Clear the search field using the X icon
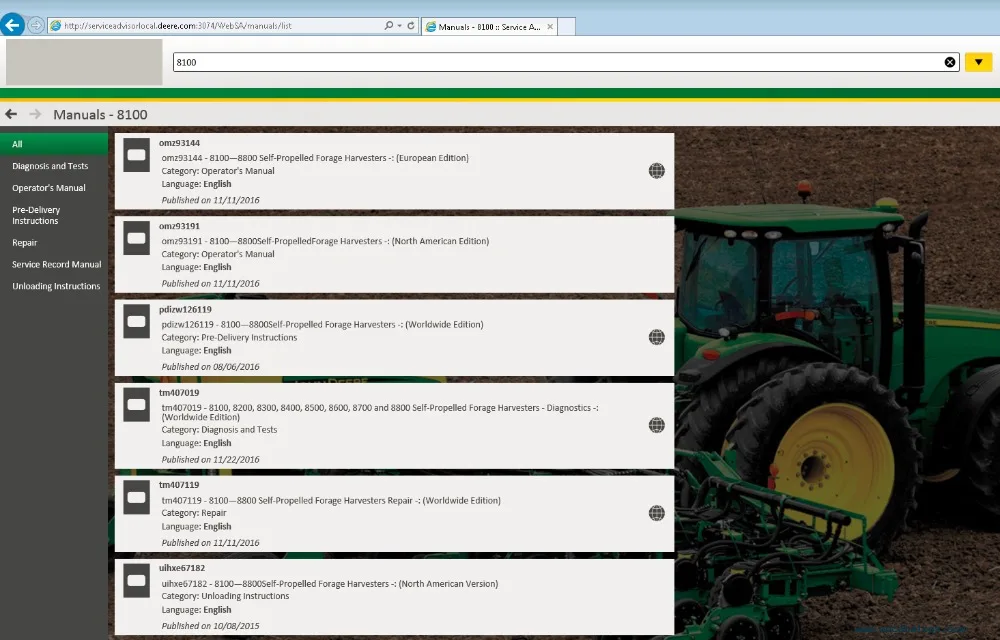The height and width of the screenshot is (640, 1000). pyautogui.click(x=949, y=61)
